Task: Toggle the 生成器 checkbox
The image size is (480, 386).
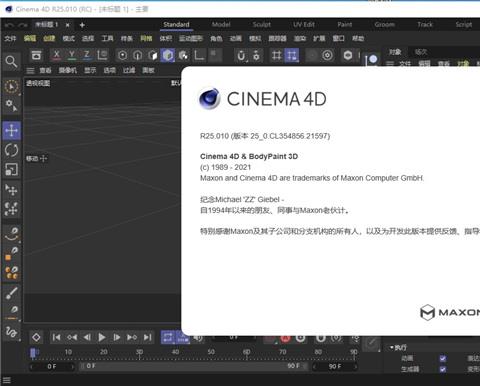Action: coord(443,369)
